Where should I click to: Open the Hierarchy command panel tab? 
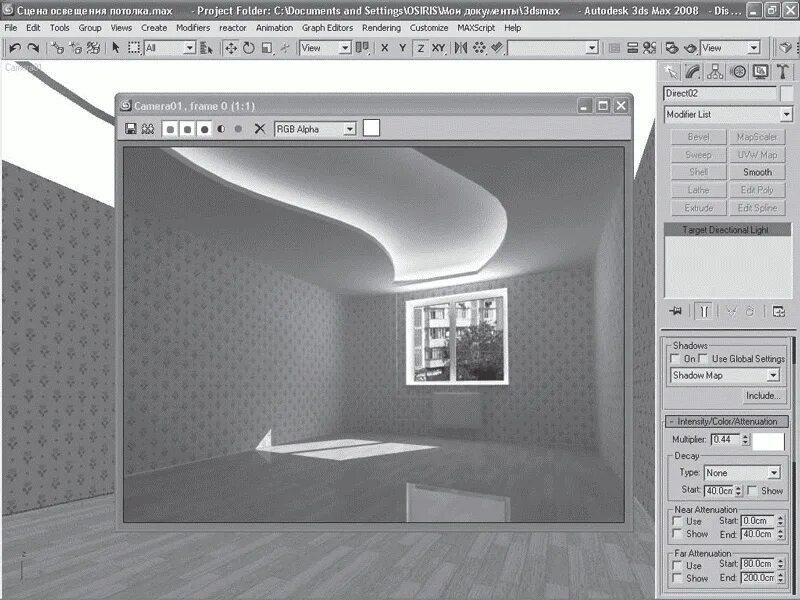[x=715, y=72]
